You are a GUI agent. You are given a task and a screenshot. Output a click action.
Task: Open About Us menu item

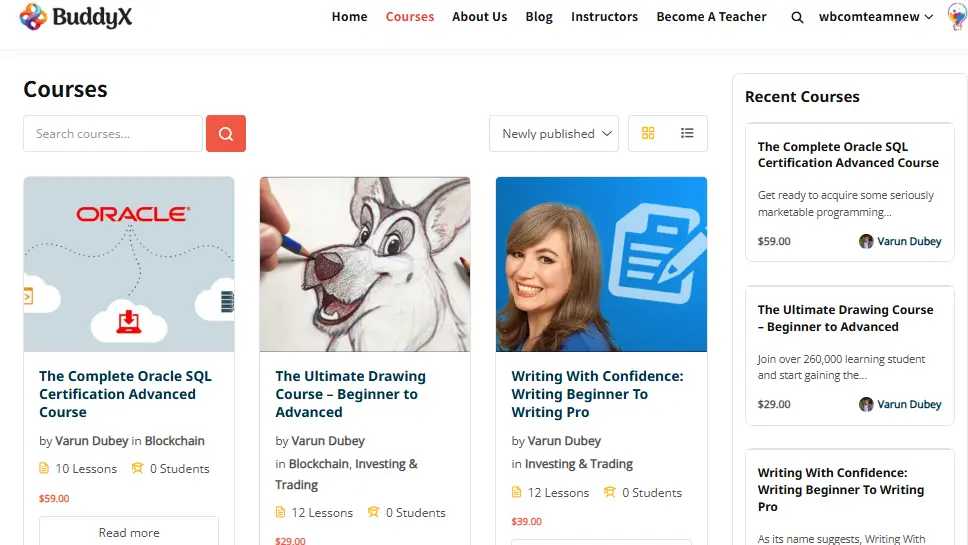coord(480,17)
